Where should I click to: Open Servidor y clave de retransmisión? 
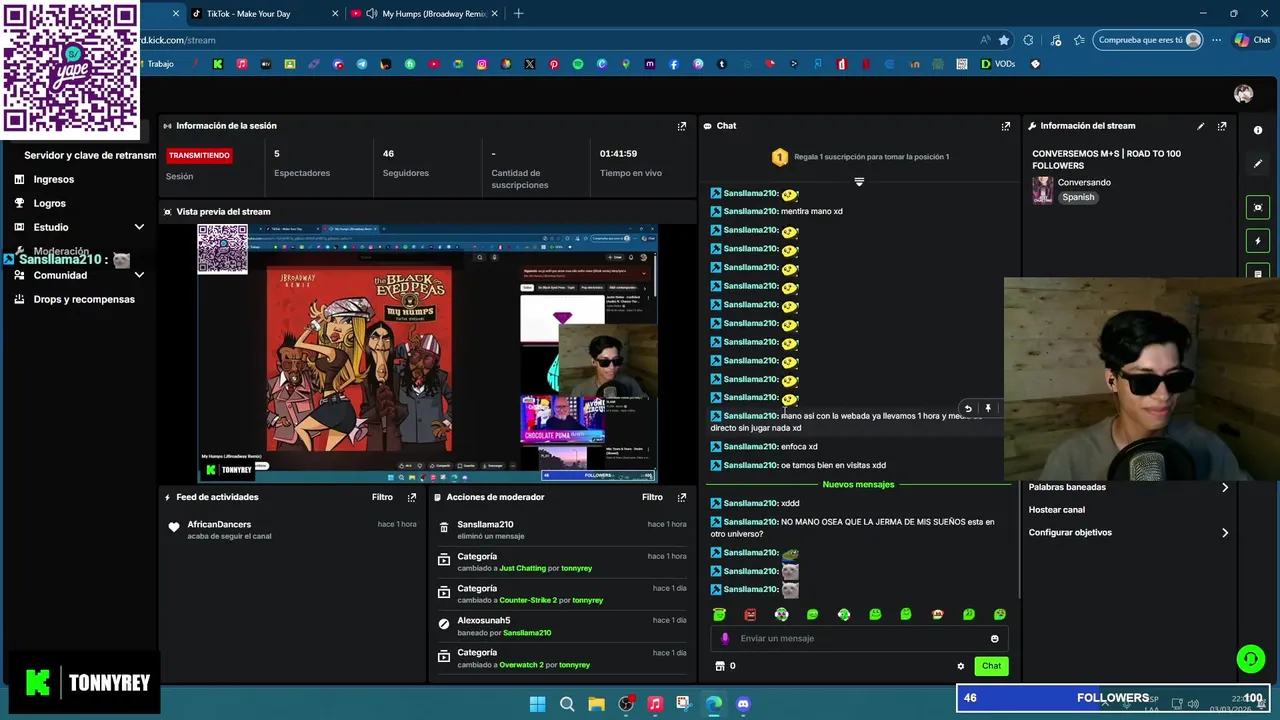click(90, 155)
